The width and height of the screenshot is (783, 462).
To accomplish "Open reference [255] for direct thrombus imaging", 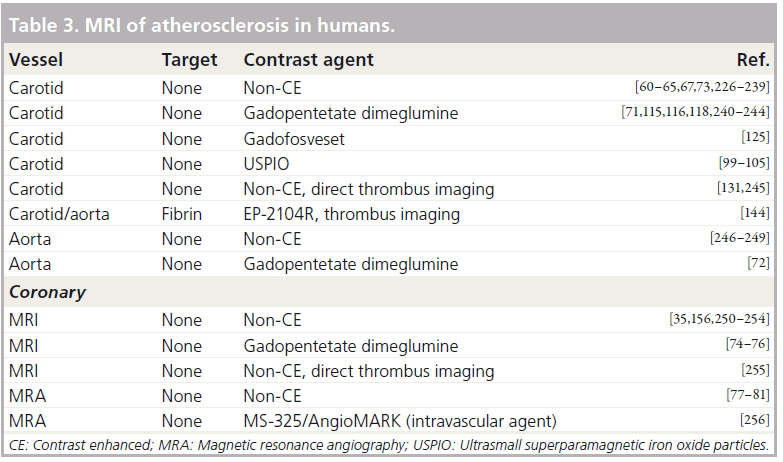I will click(756, 370).
